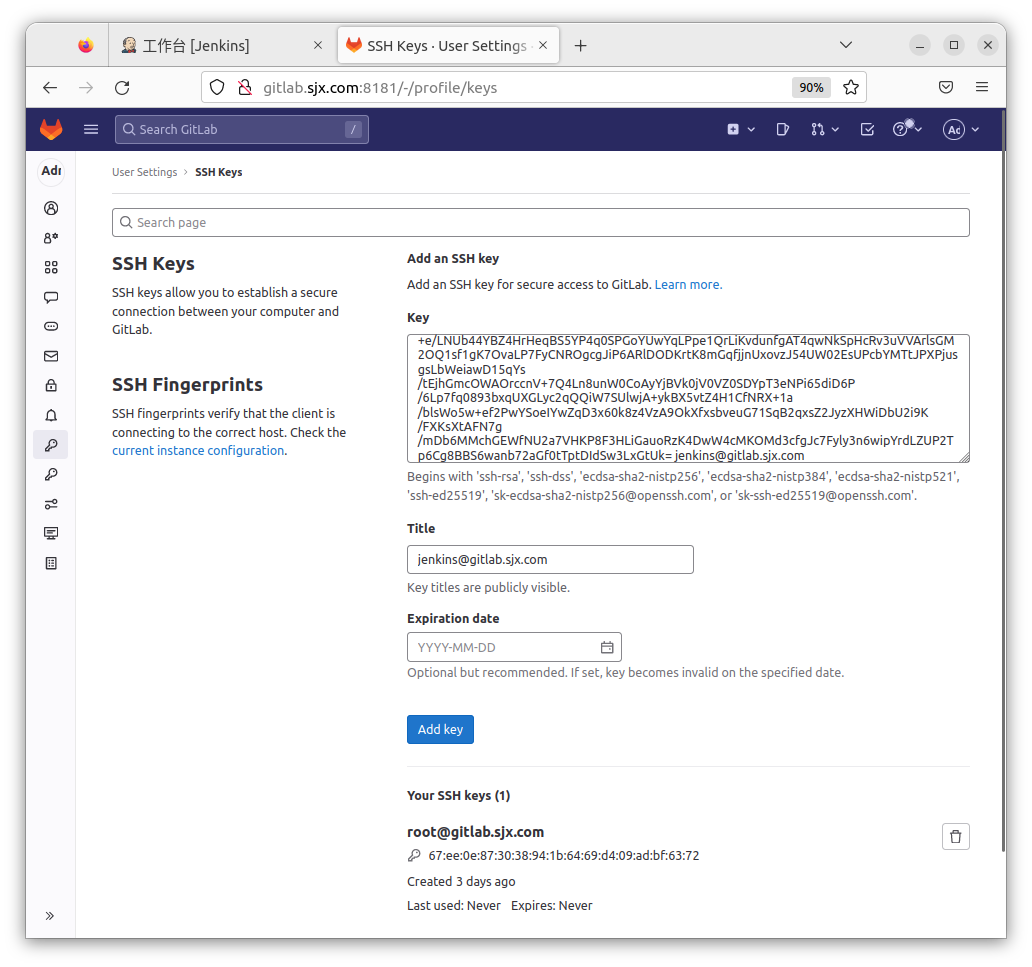Screen dimensions: 1032x967
Task: Open the Issues icon in top bar
Action: coord(783,129)
